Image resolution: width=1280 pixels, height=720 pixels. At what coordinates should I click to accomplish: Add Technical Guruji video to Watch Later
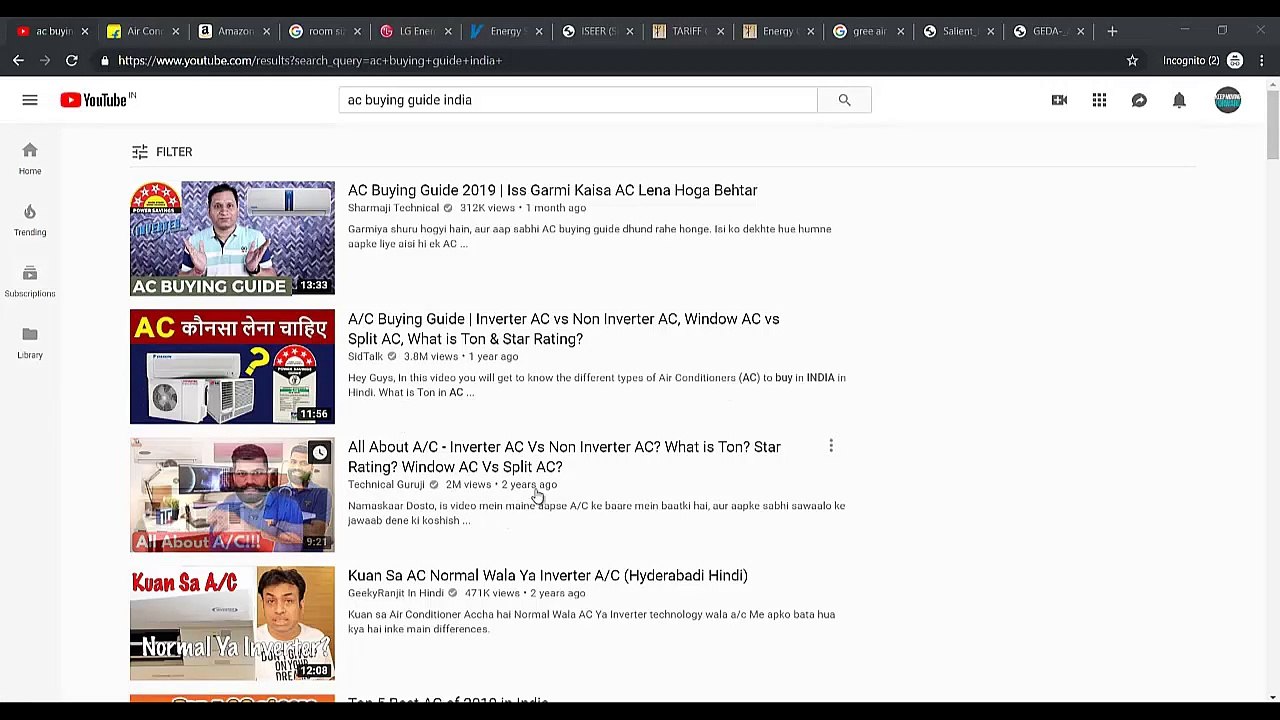pyautogui.click(x=319, y=453)
